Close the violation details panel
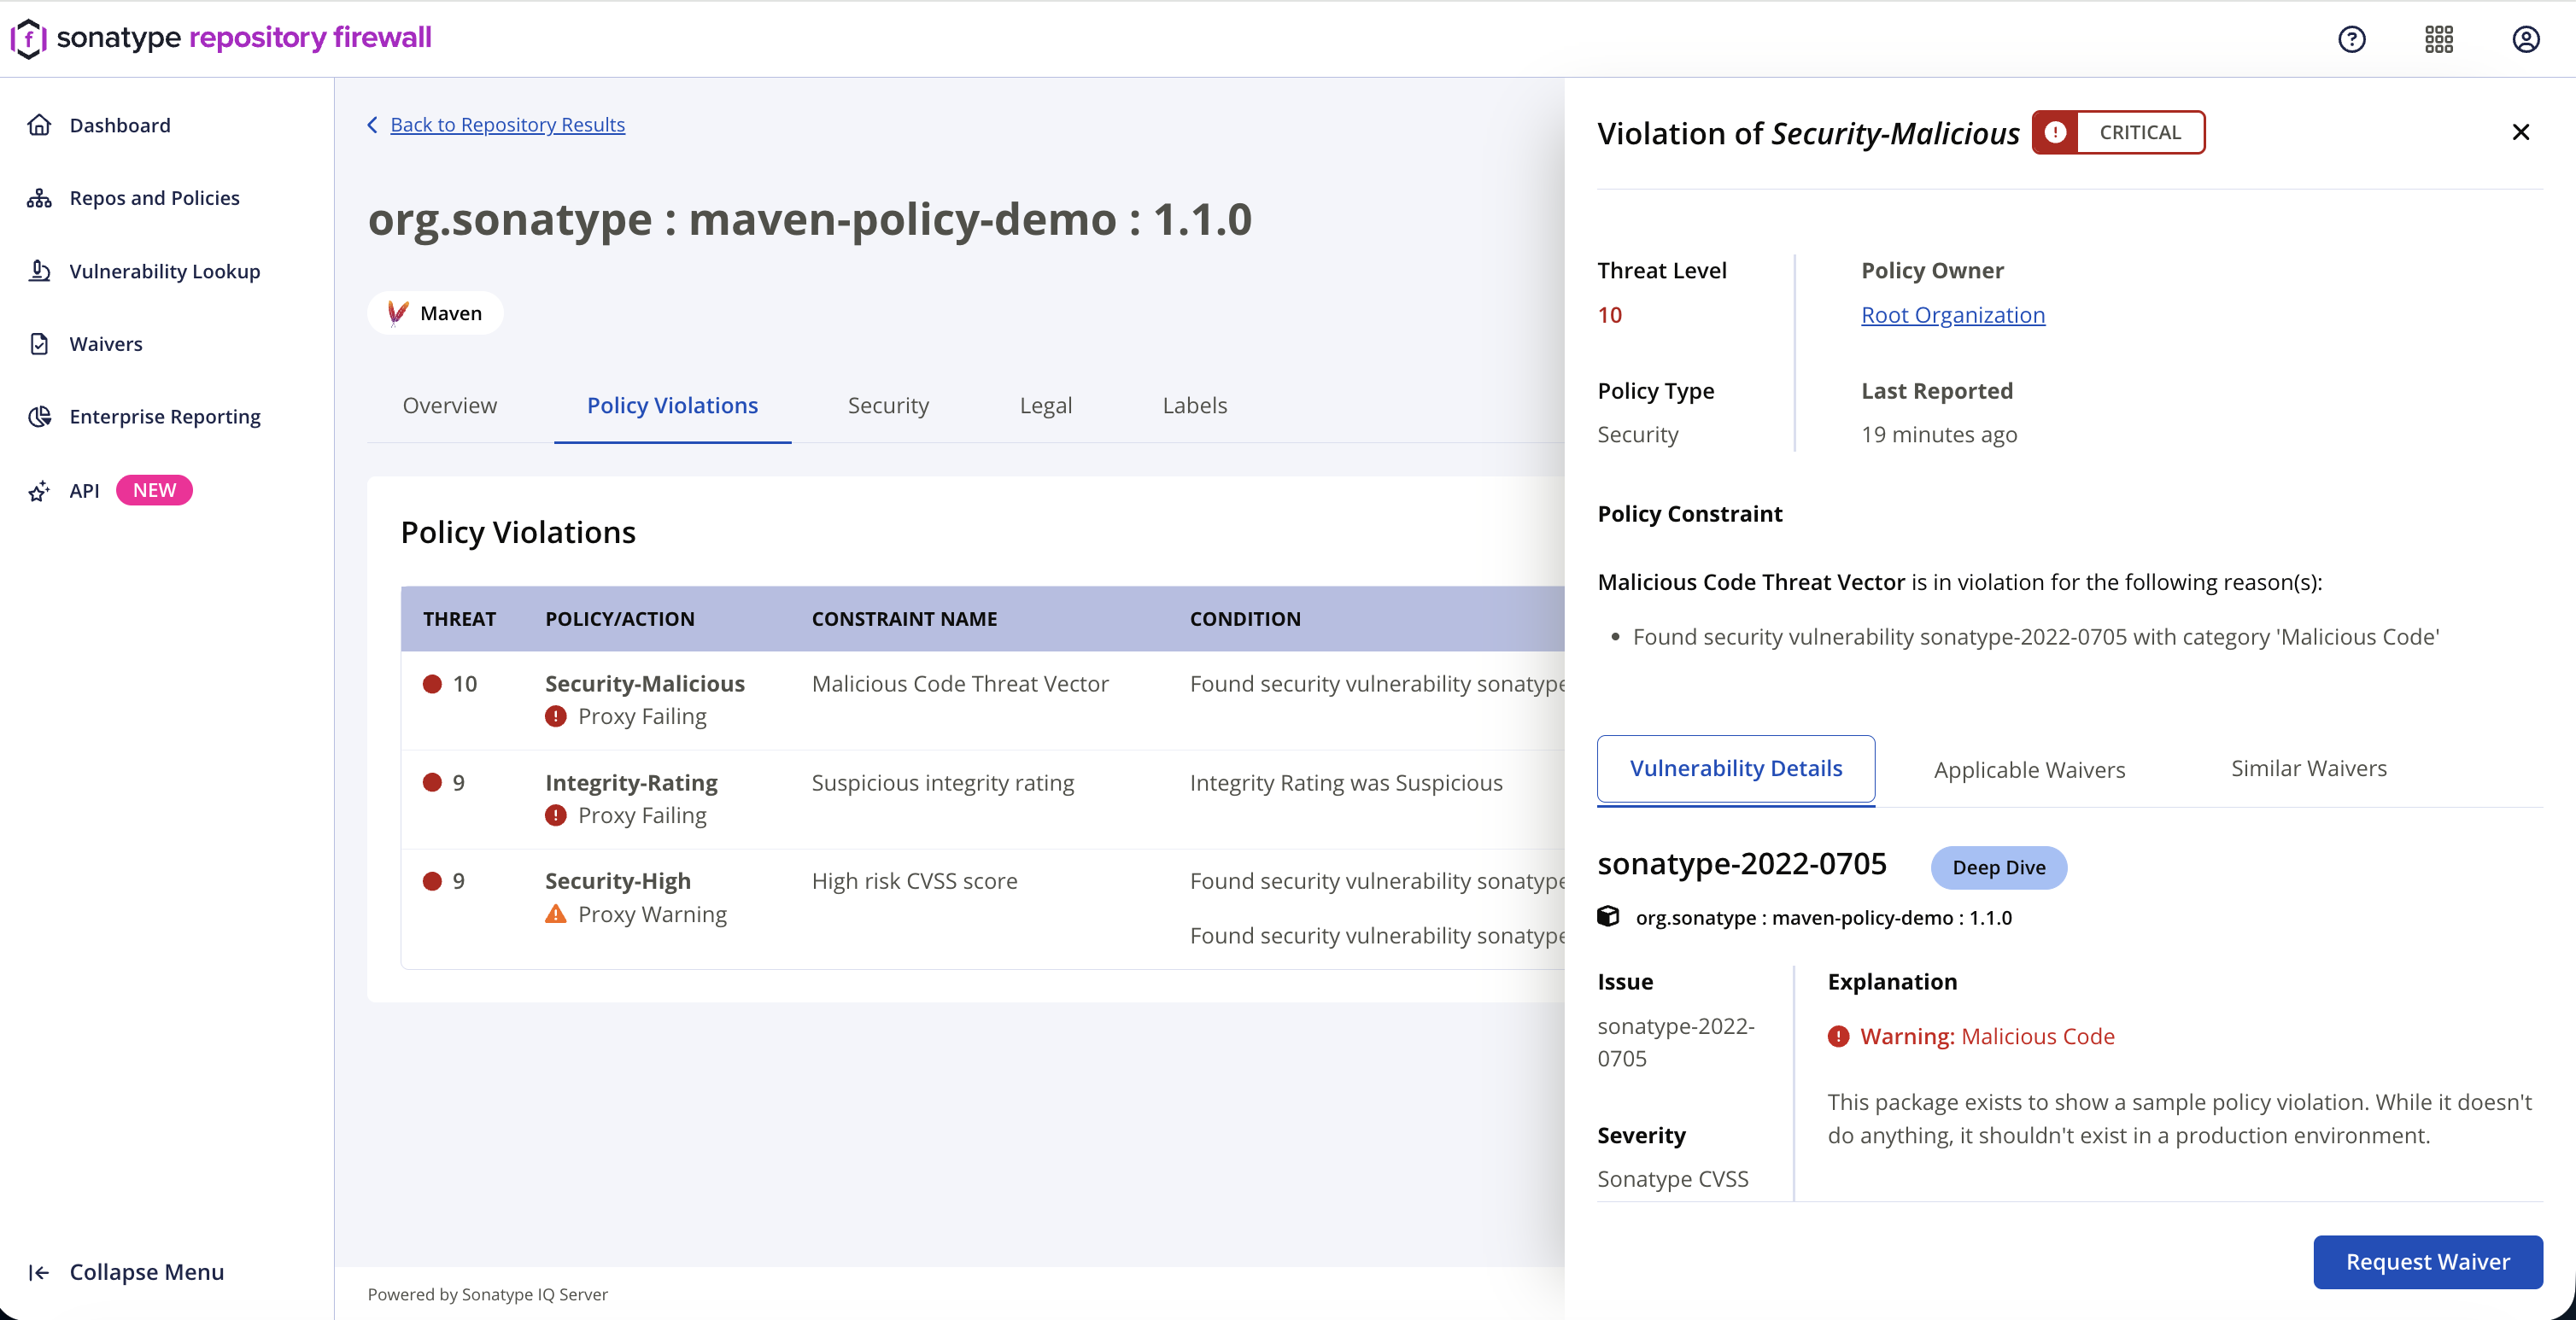This screenshot has width=2576, height=1320. pos(2521,132)
